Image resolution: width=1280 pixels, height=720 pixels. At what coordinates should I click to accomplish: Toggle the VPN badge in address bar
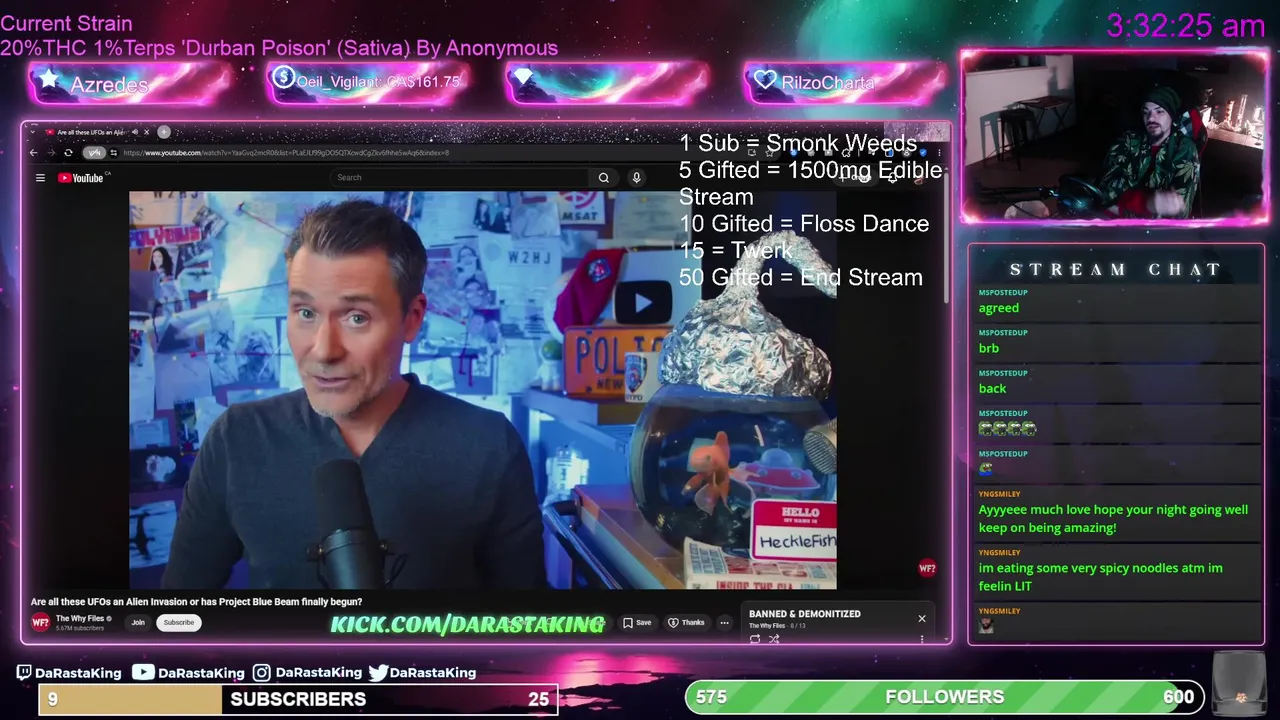click(x=94, y=153)
